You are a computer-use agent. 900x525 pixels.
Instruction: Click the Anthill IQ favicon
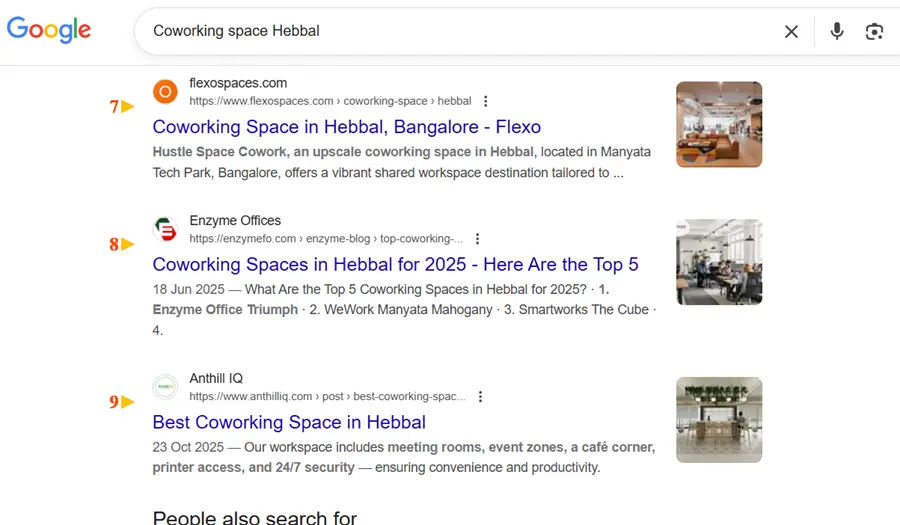165,387
